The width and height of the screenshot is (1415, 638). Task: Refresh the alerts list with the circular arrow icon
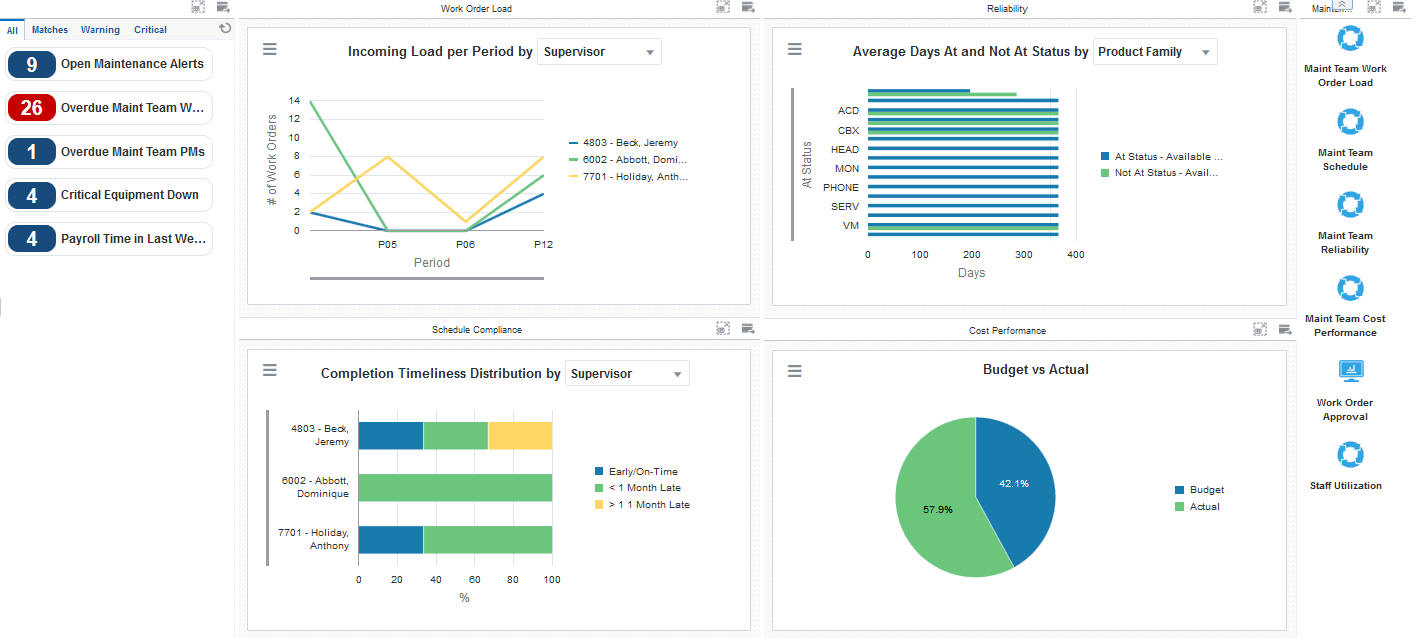[x=225, y=29]
